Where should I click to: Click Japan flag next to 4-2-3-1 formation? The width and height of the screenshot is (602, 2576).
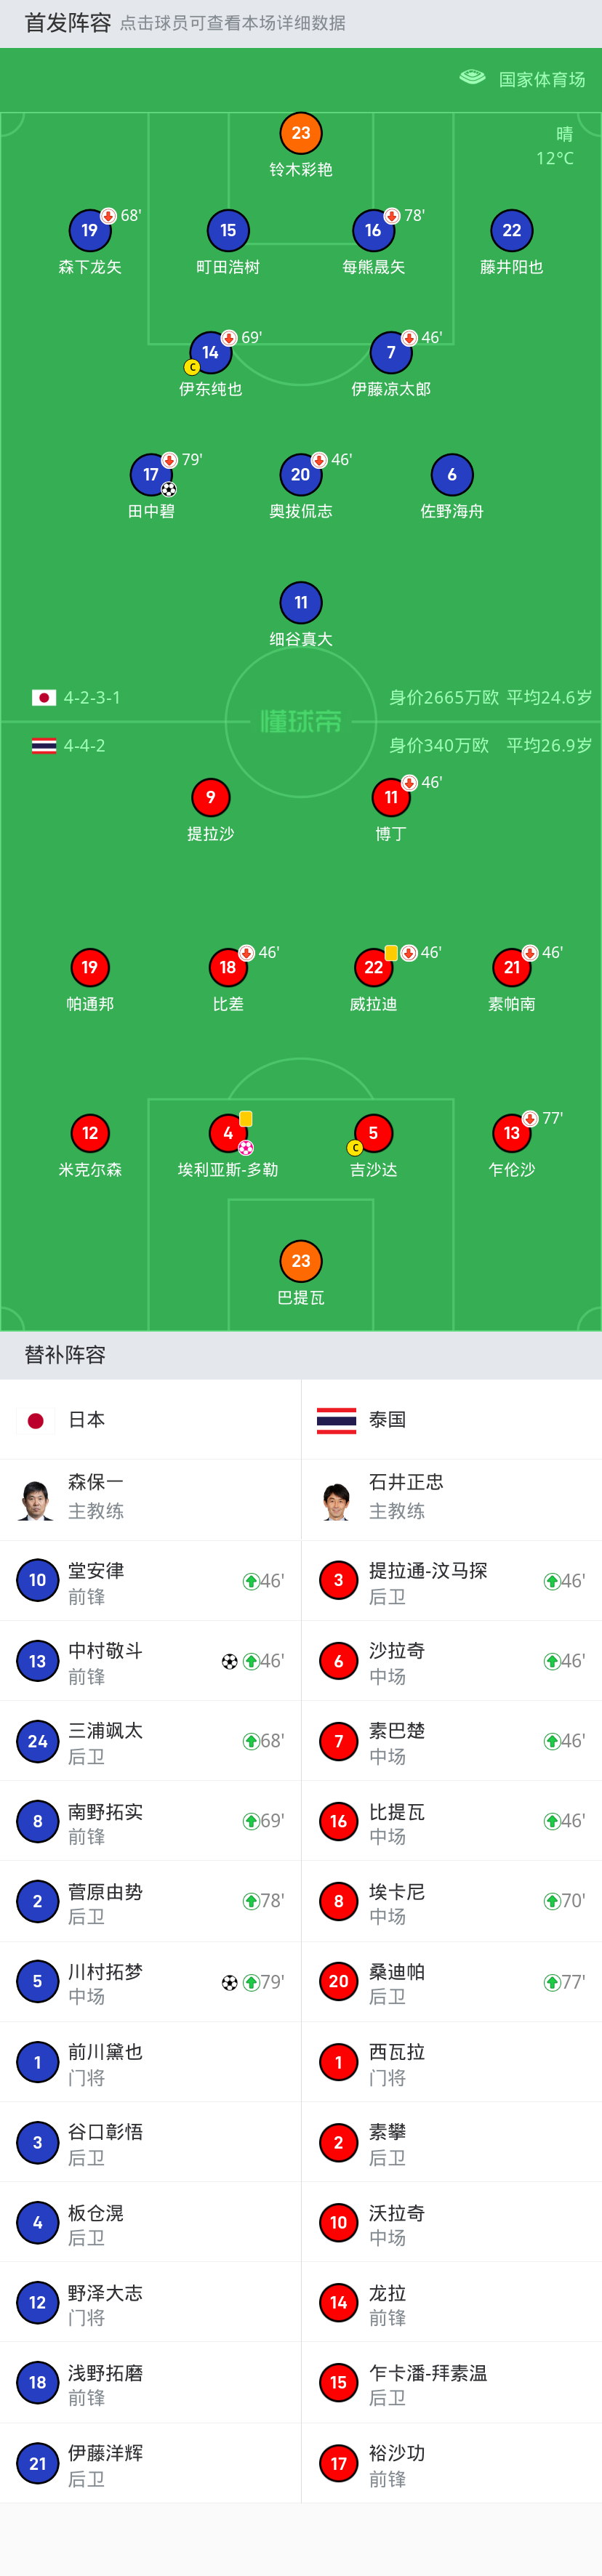click(x=44, y=698)
